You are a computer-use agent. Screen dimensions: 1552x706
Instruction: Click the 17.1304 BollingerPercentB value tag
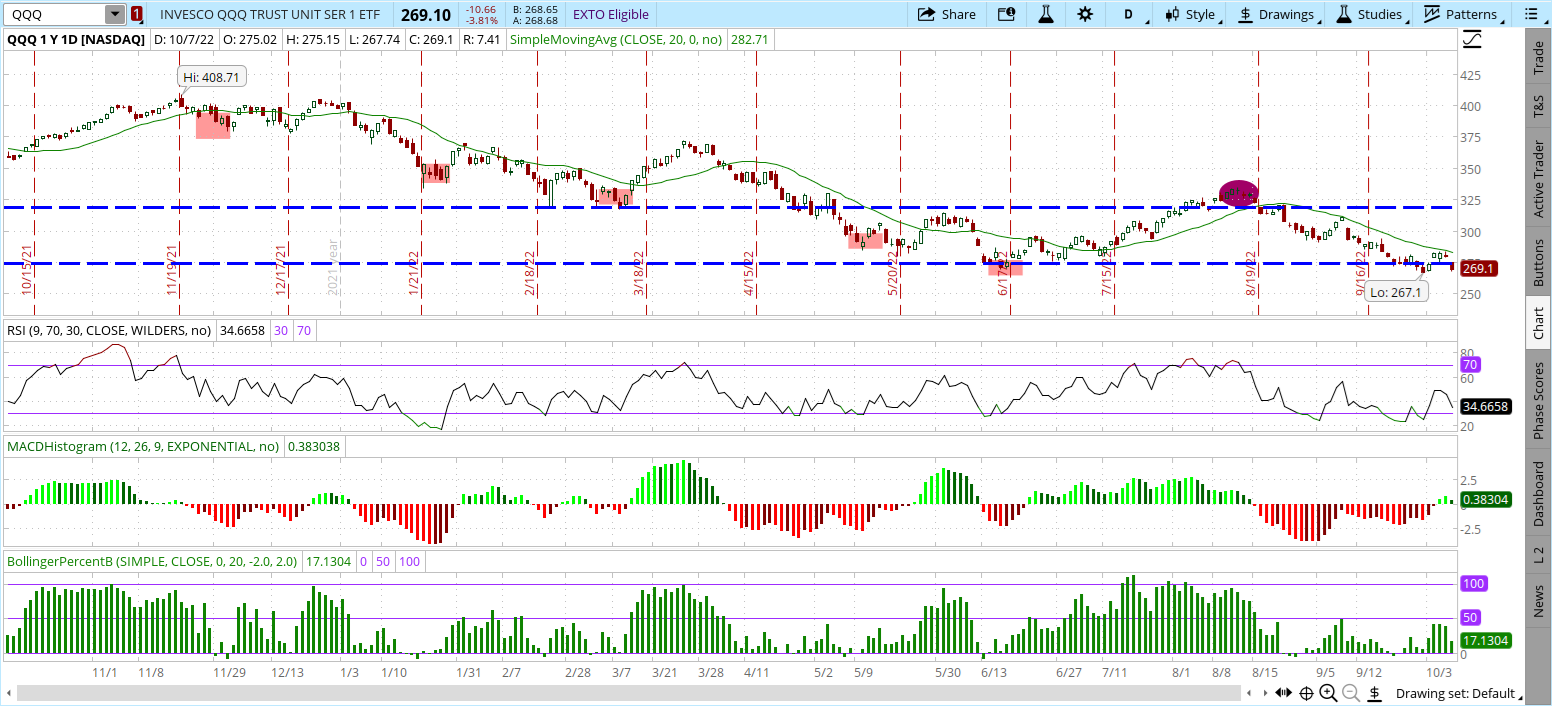tap(1485, 640)
